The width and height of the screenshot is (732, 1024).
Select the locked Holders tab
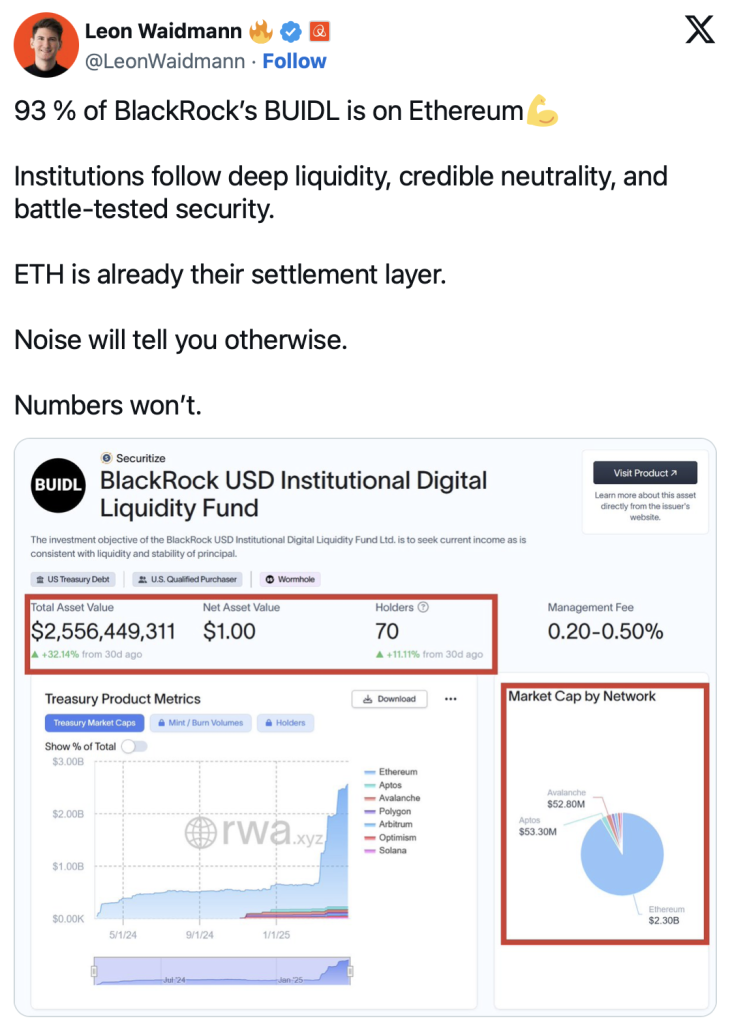coord(285,723)
